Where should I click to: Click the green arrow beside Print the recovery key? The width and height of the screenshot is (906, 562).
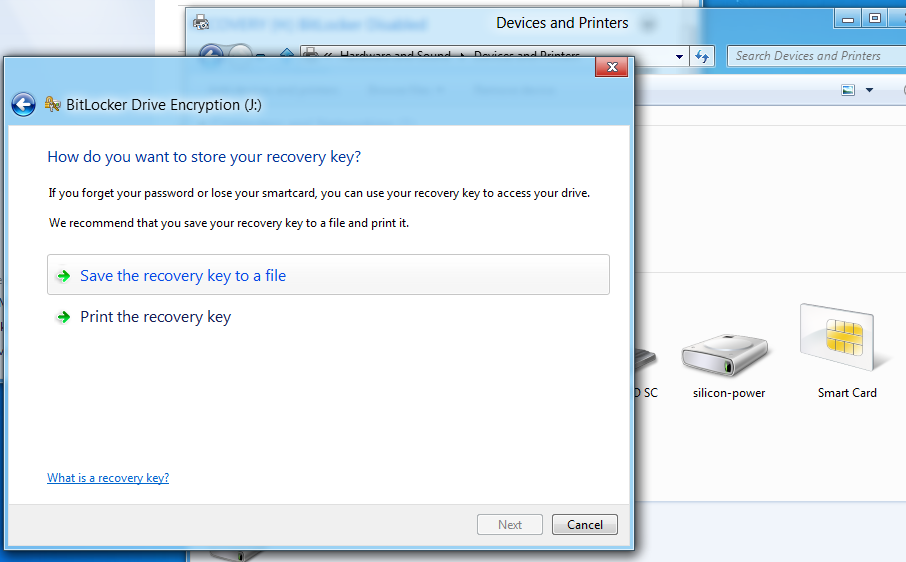pyautogui.click(x=64, y=317)
